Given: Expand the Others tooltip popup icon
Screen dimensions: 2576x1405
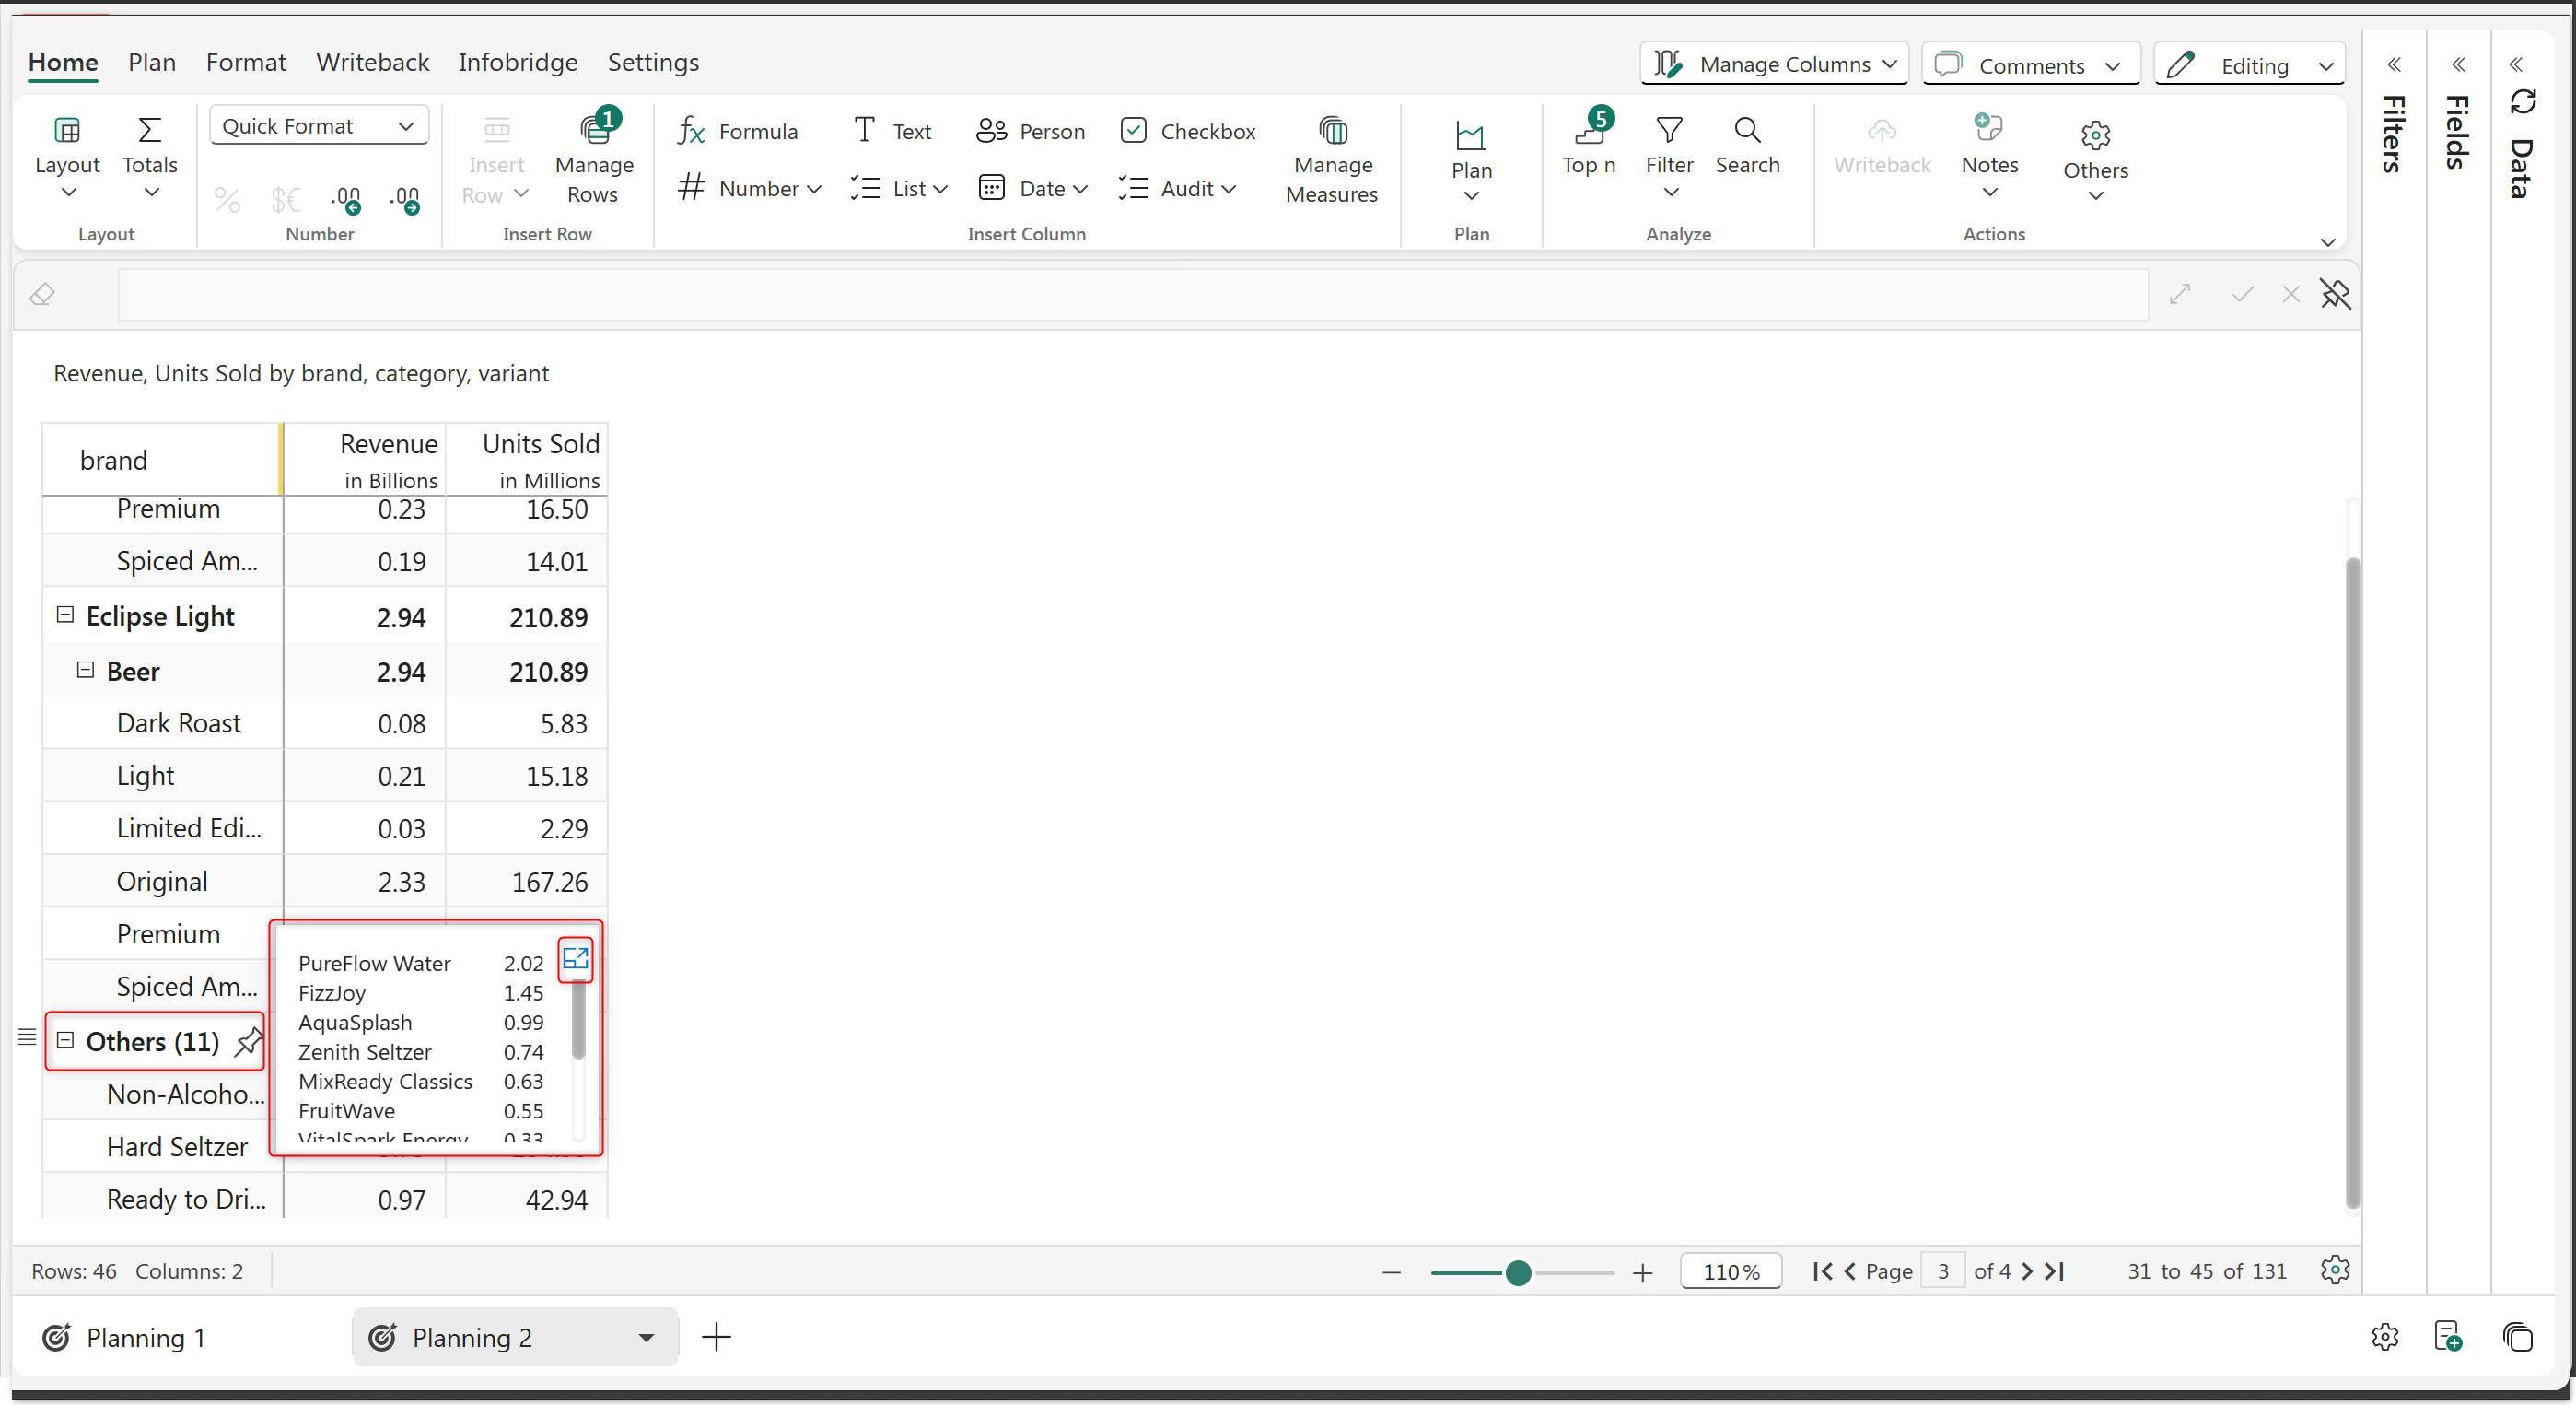Looking at the screenshot, I should coord(575,958).
